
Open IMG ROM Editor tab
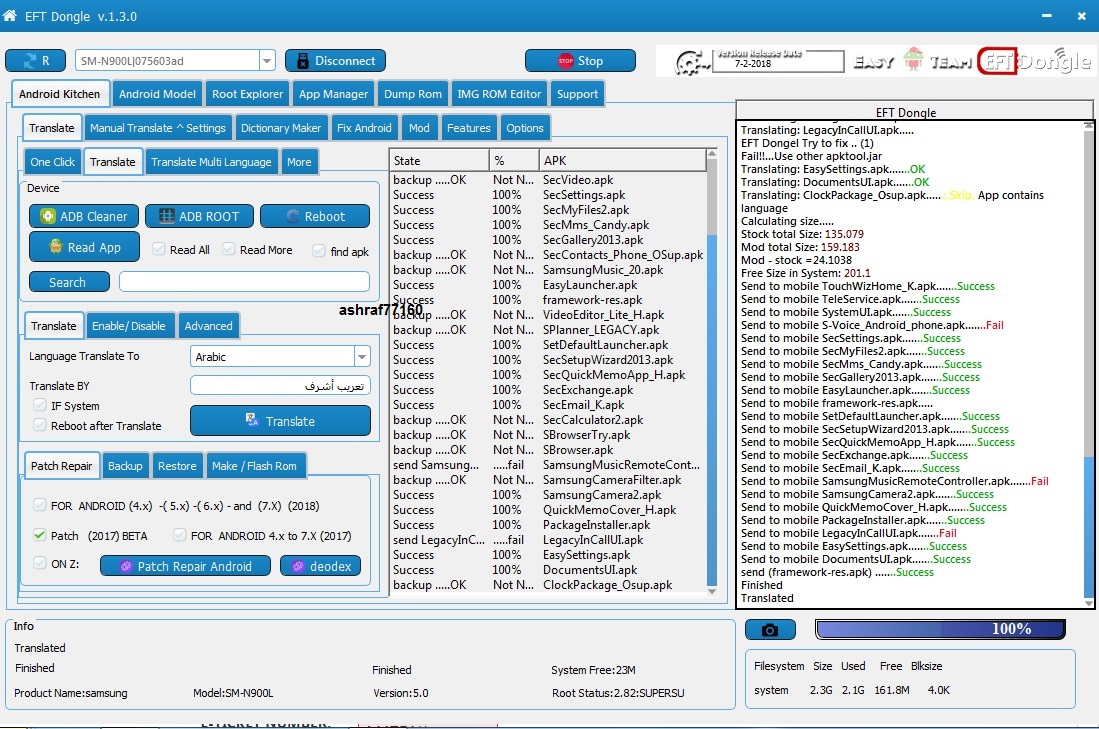(x=499, y=94)
